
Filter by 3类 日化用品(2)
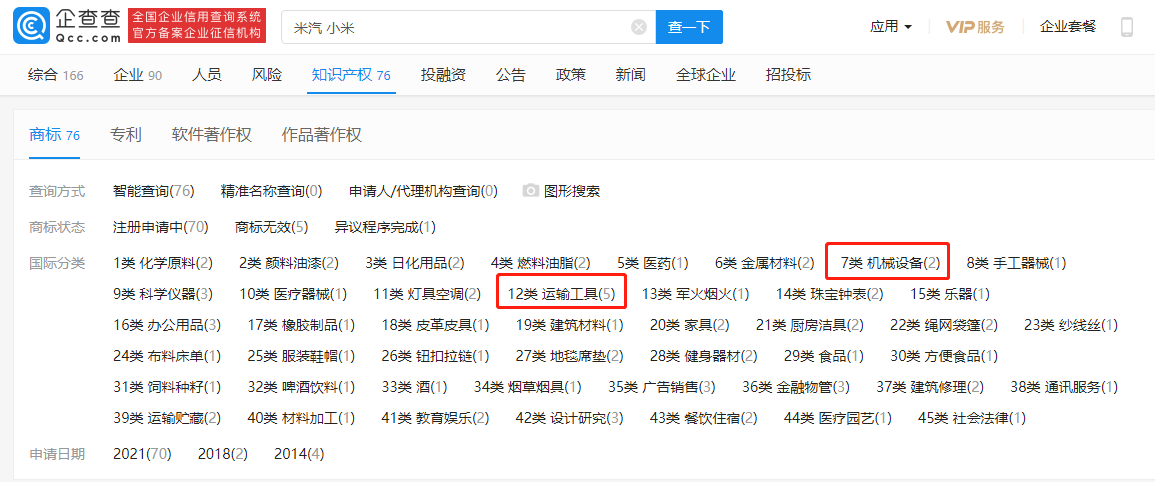[415, 262]
